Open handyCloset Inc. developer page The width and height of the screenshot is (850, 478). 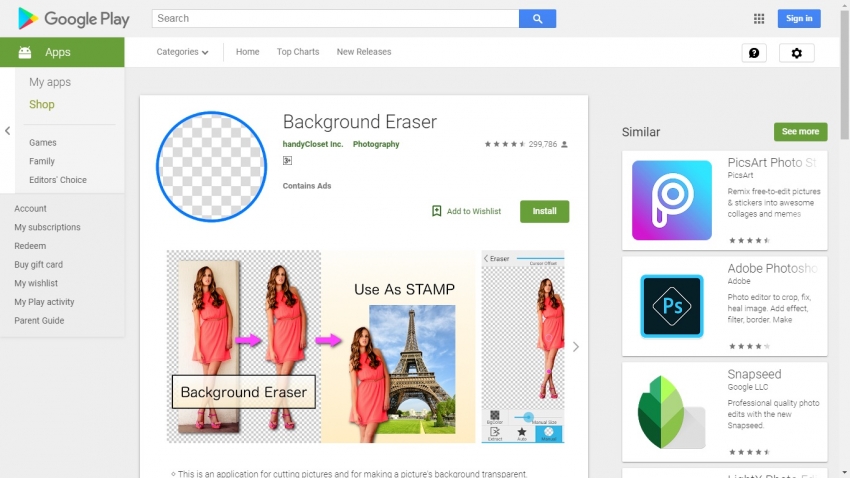[x=313, y=144]
